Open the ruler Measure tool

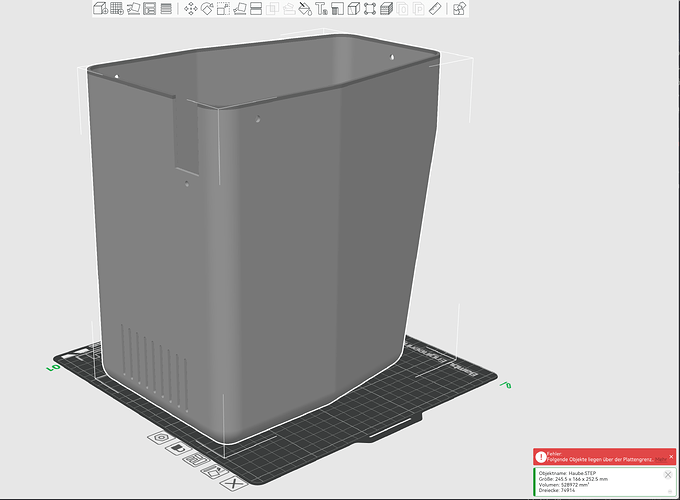point(435,8)
